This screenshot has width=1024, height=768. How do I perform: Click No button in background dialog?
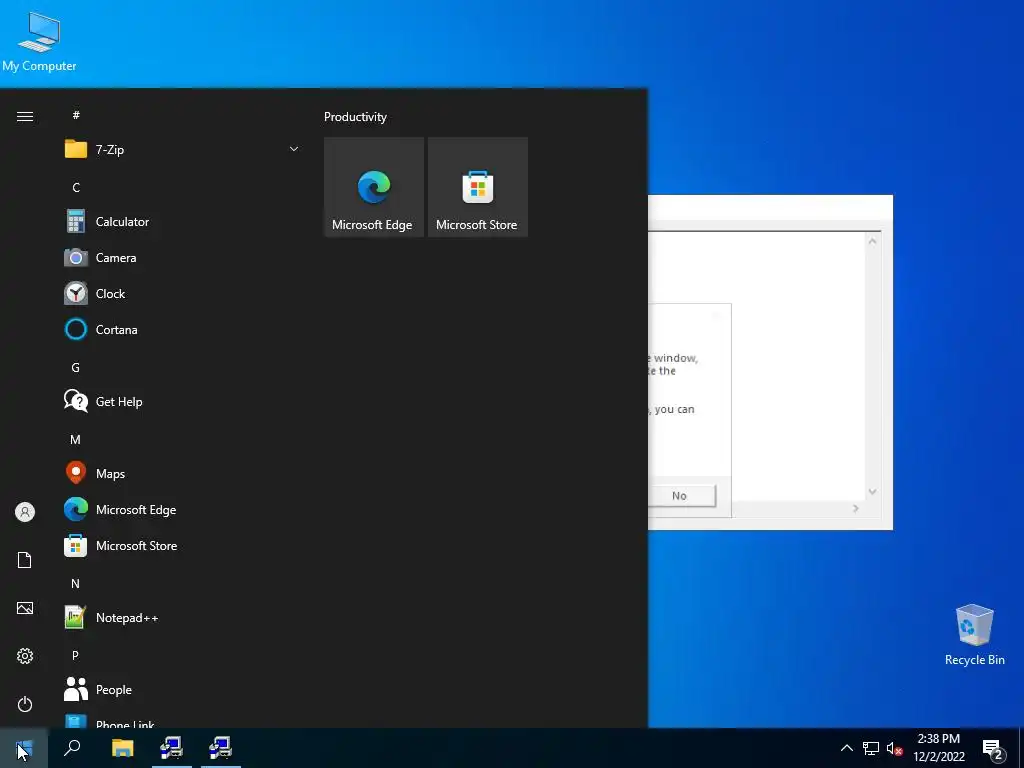click(679, 496)
